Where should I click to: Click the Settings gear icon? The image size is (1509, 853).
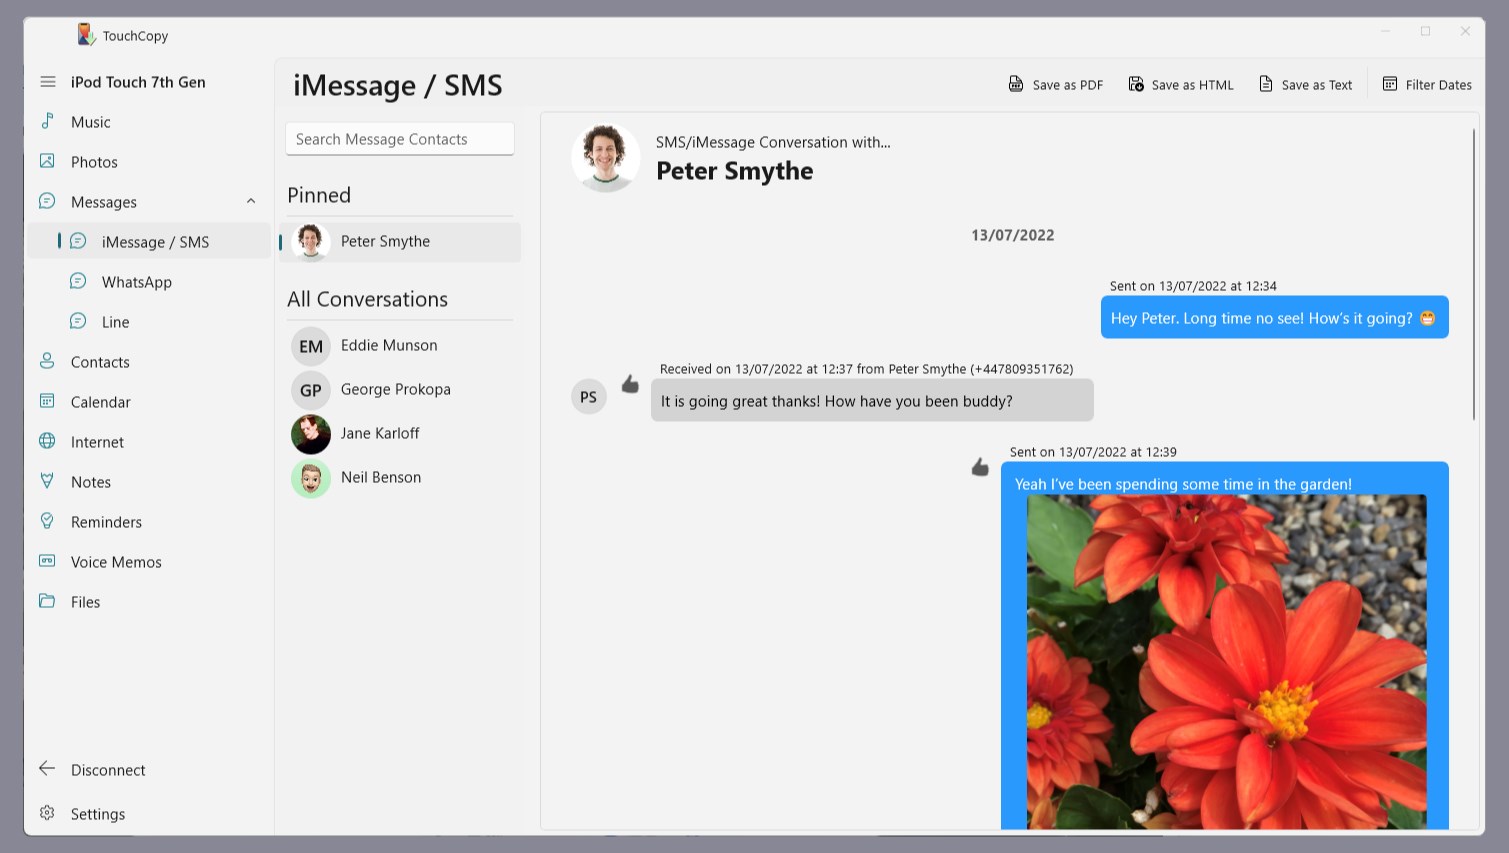47,813
